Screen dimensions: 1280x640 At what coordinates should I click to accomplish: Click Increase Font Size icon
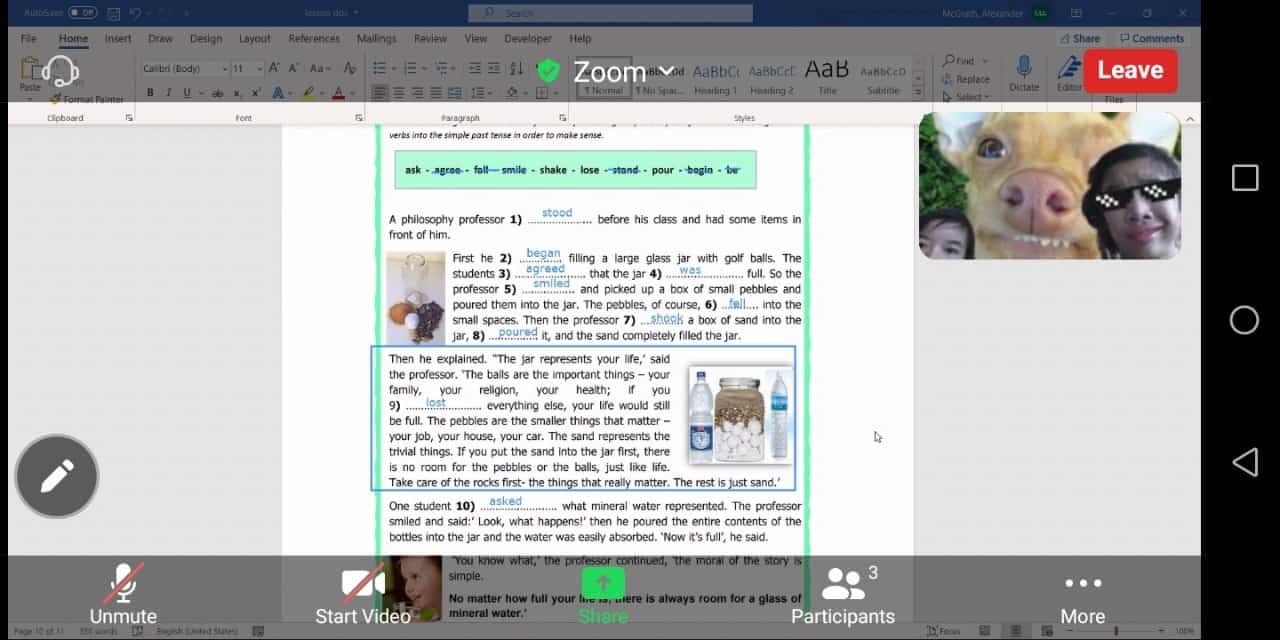point(274,68)
